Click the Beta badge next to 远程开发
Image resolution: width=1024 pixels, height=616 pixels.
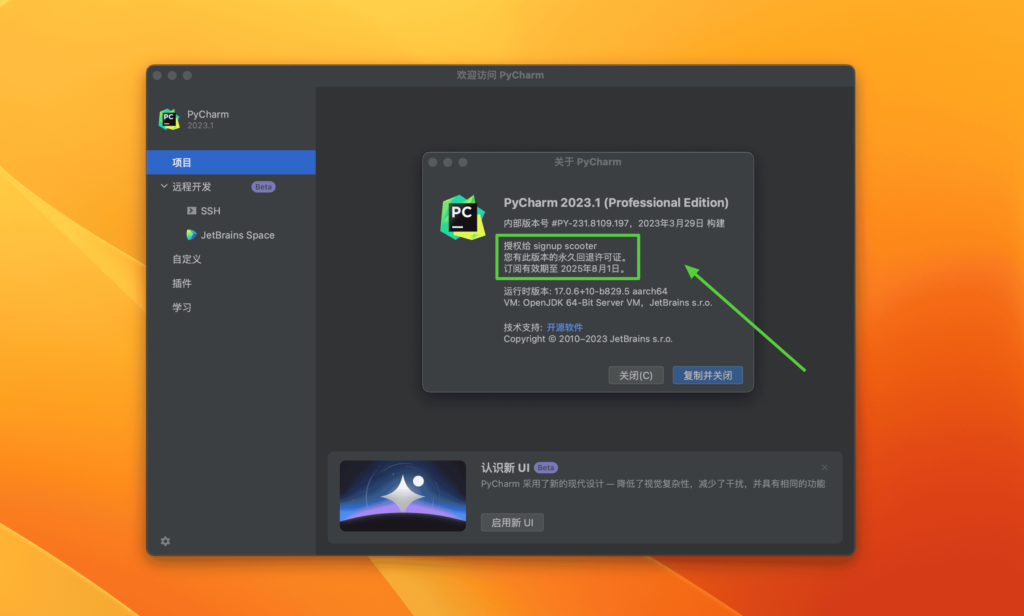tap(262, 186)
